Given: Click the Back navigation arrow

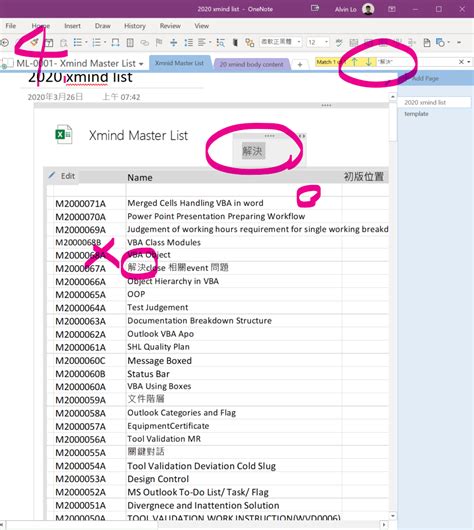Looking at the screenshot, I should pos(4,43).
